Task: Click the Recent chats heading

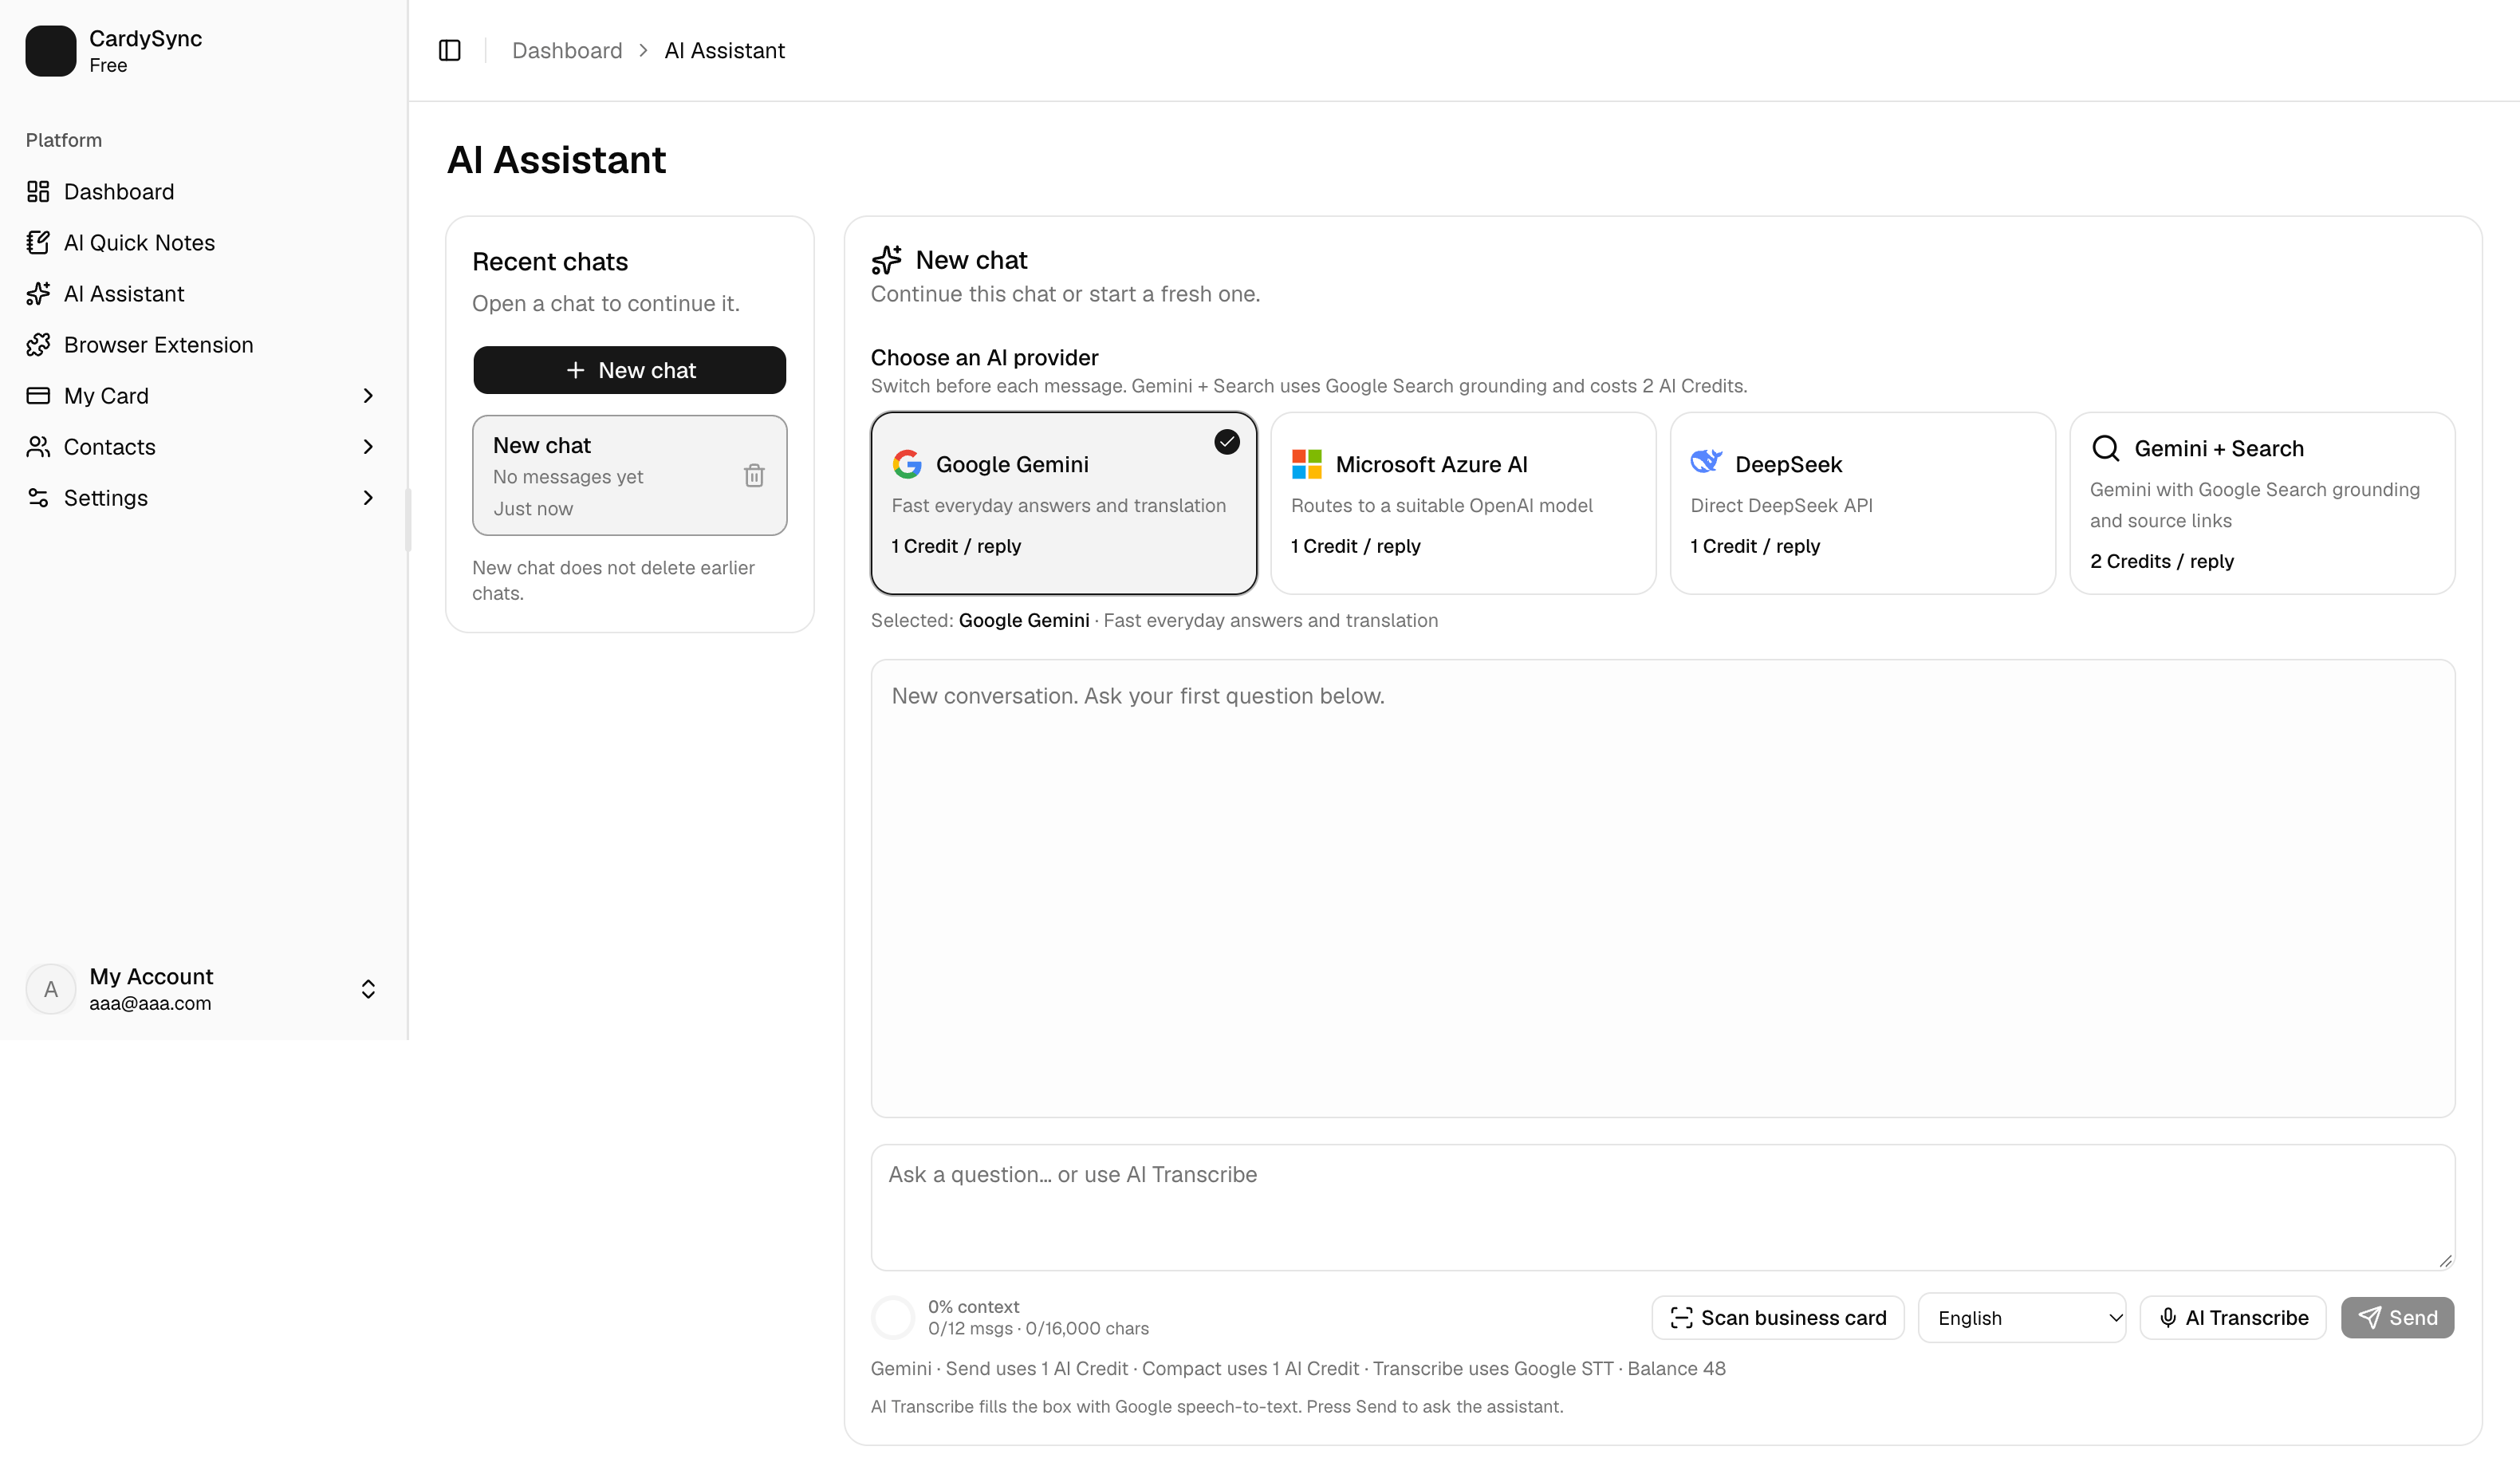Action: (x=550, y=261)
